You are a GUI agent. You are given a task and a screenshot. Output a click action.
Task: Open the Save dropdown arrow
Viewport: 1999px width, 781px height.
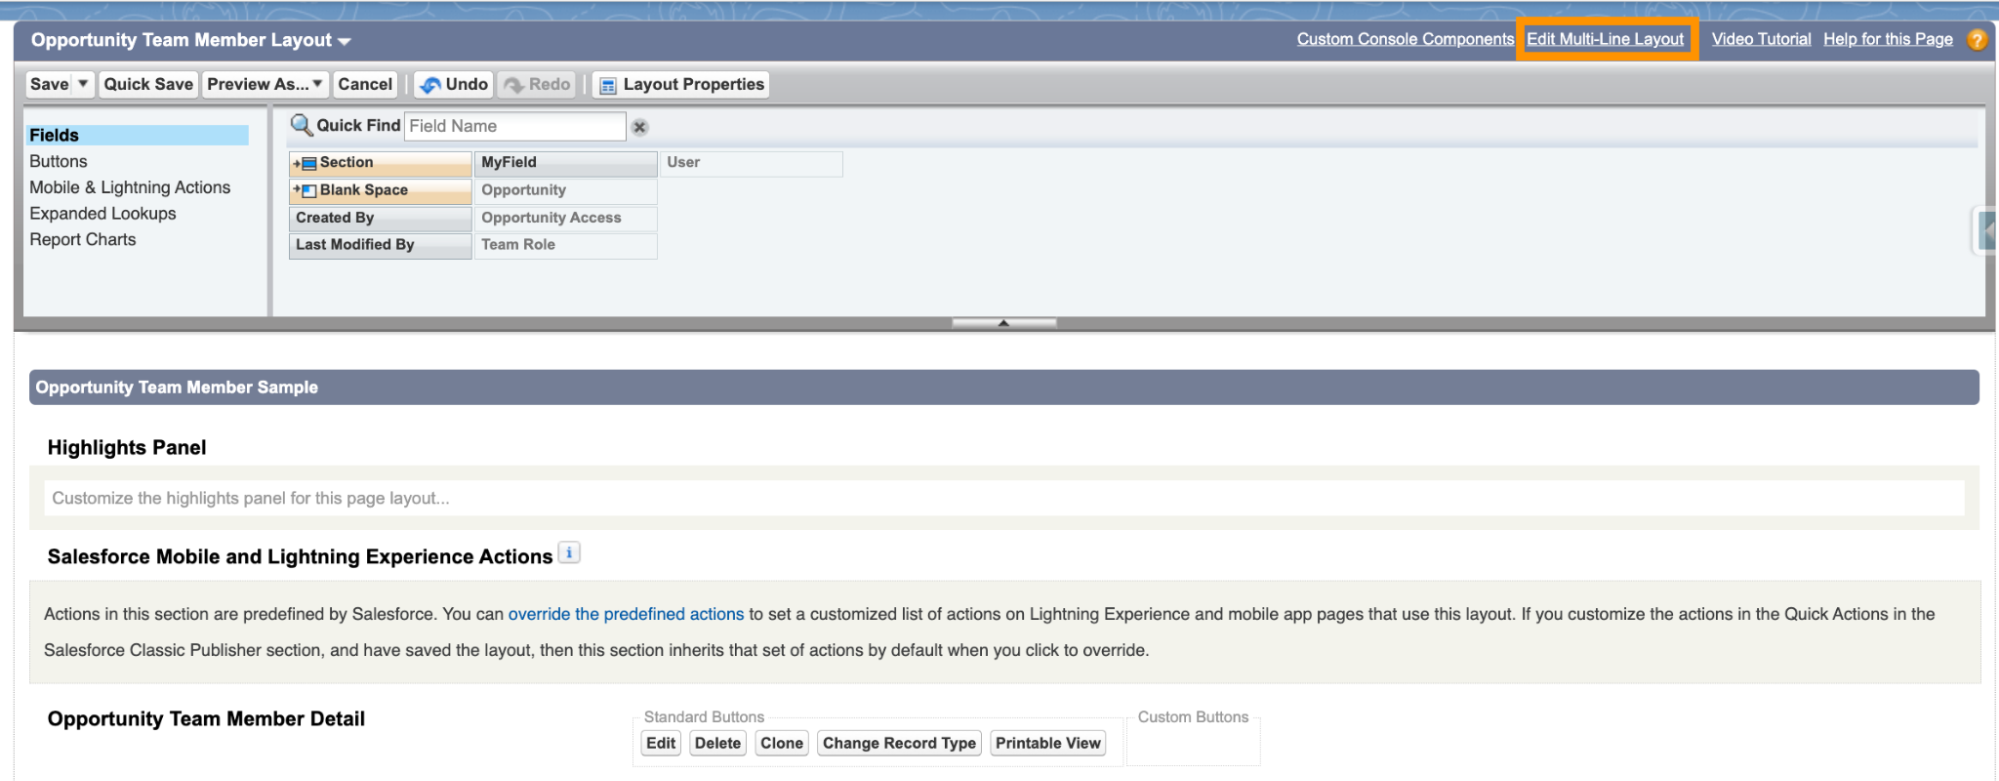click(84, 84)
